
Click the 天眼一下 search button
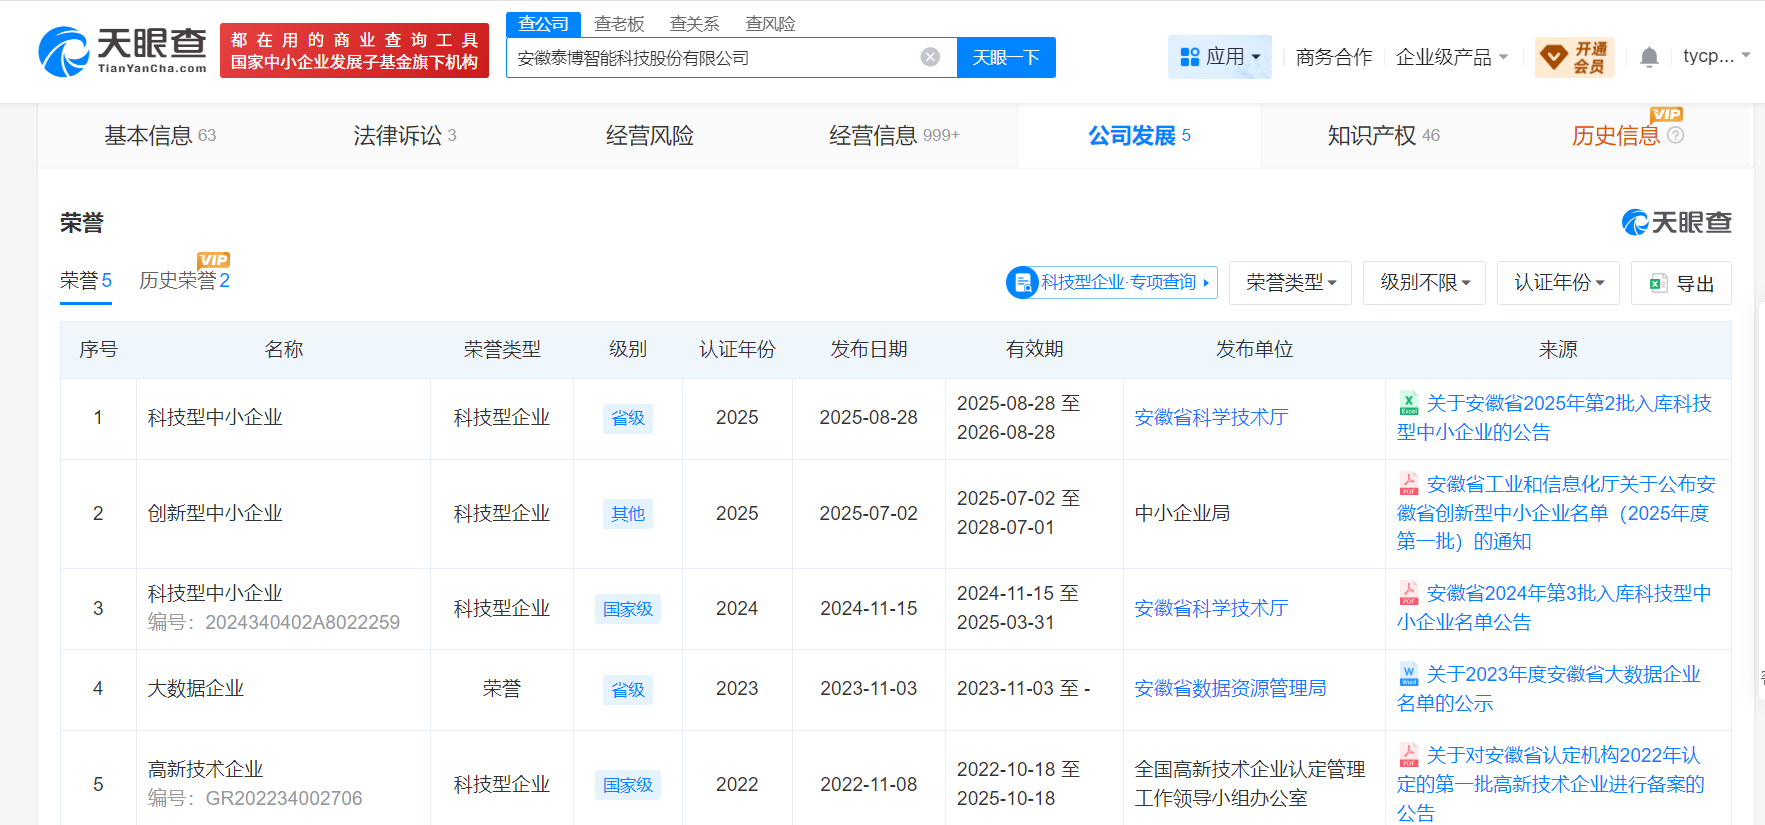tap(1006, 57)
